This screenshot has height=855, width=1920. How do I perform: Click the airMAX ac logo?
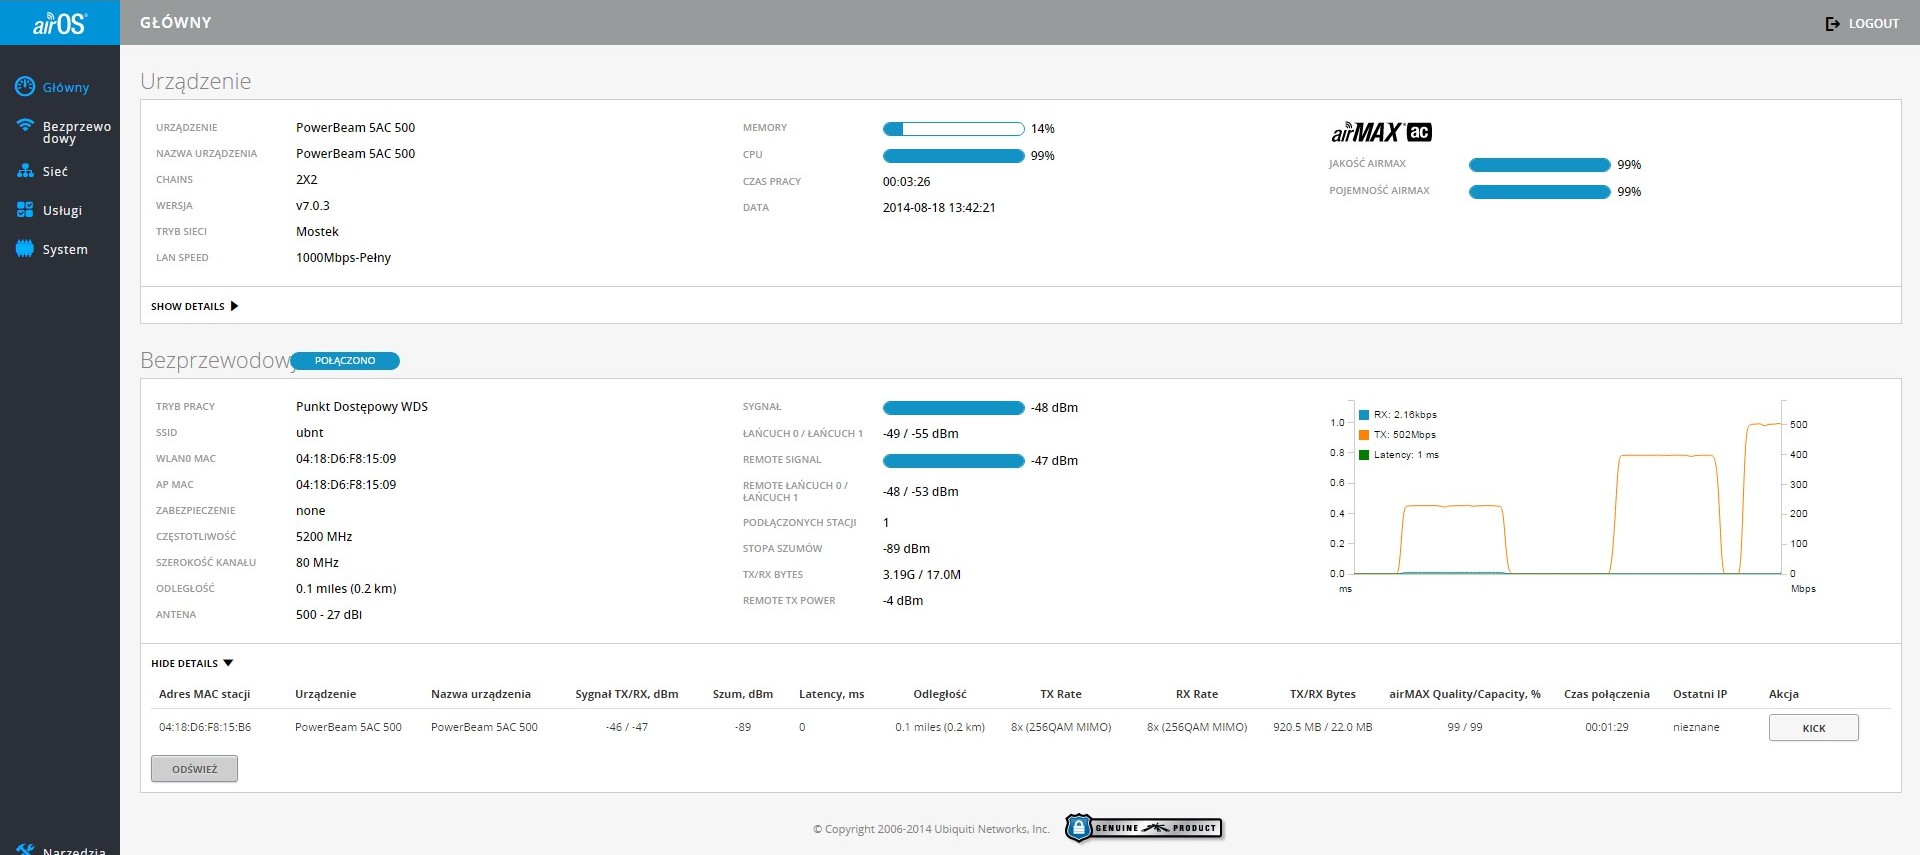coord(1381,132)
